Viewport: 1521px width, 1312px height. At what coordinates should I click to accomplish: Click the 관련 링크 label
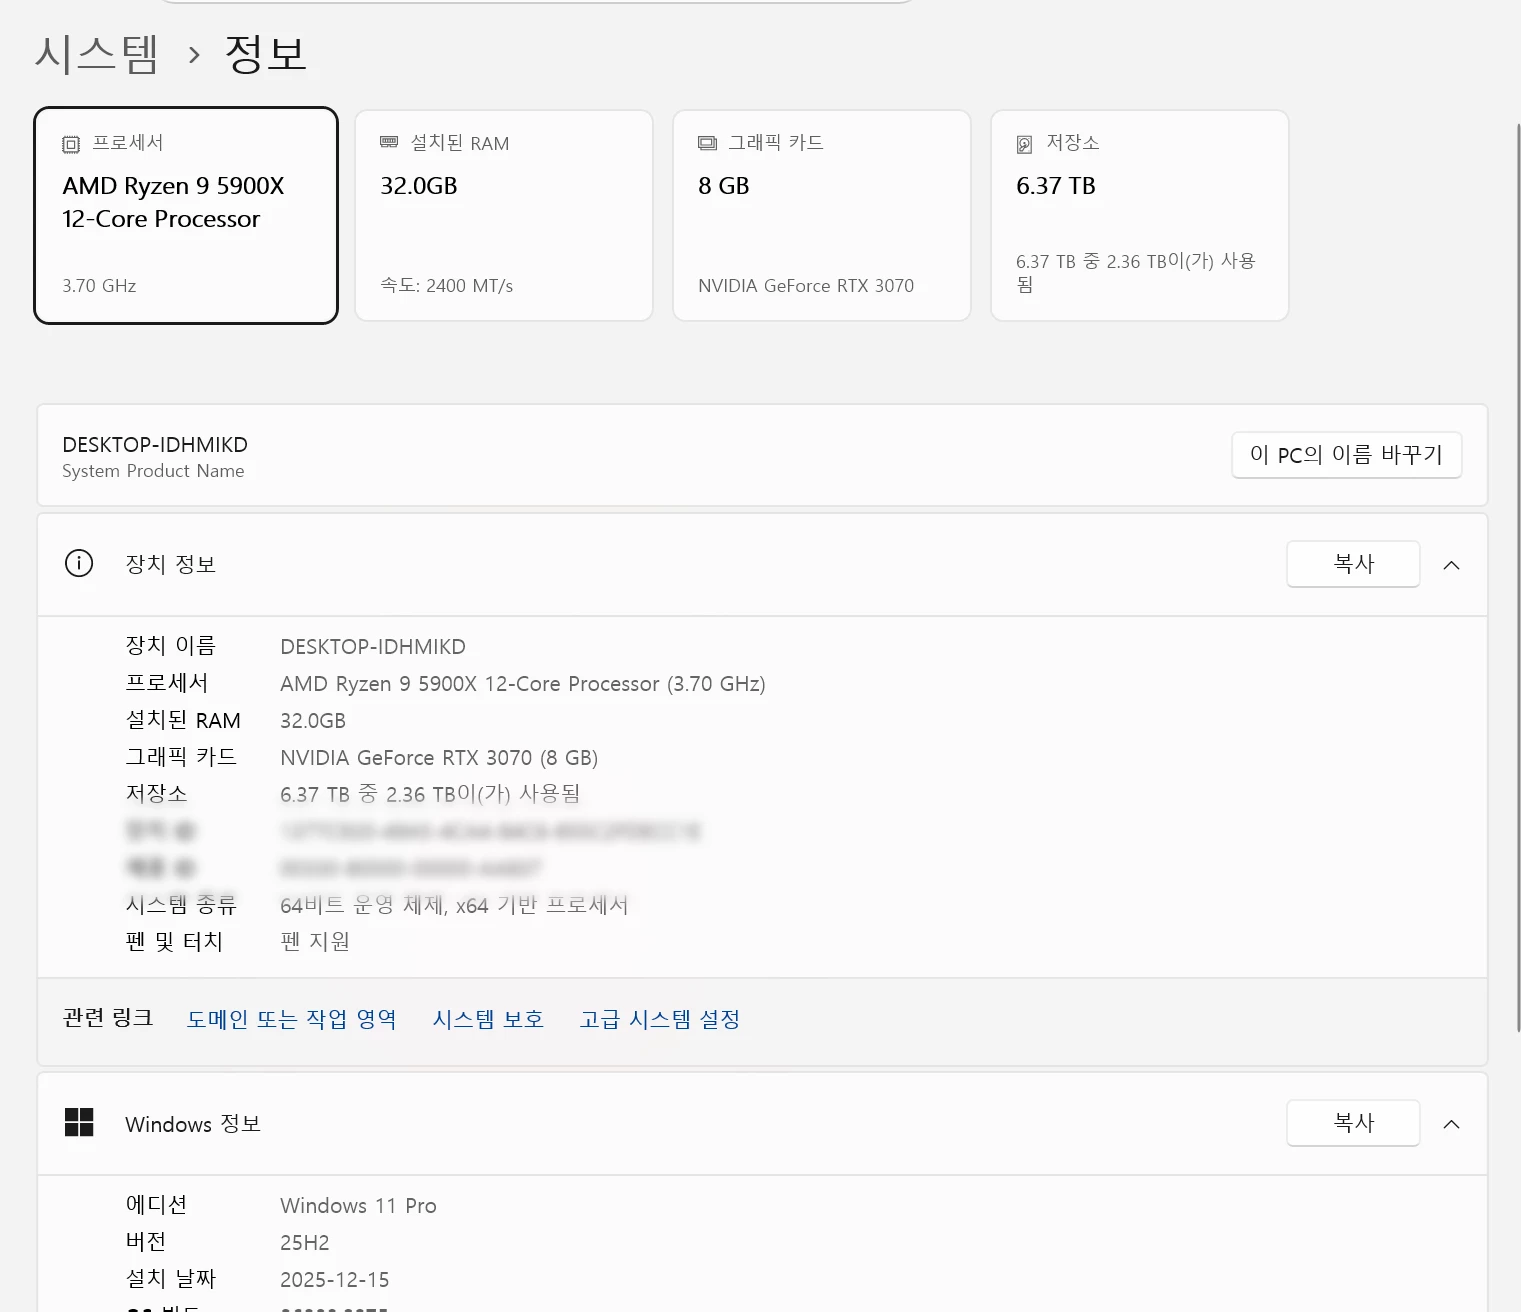[x=108, y=1018]
